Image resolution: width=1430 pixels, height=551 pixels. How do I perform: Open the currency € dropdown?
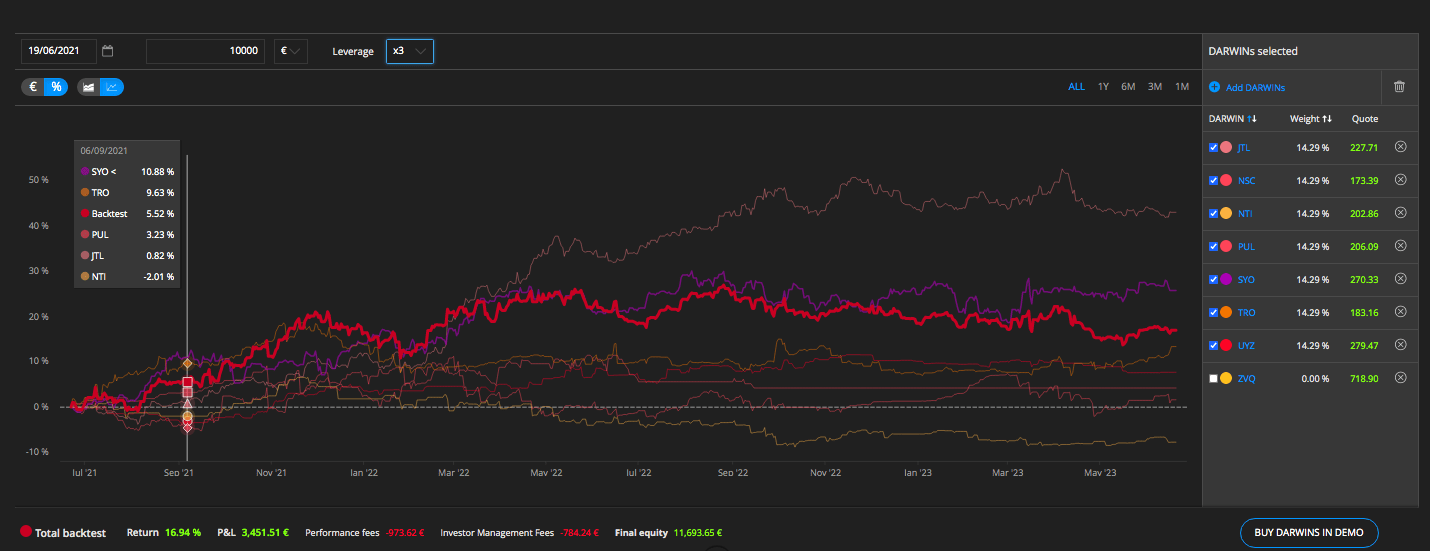tap(291, 51)
